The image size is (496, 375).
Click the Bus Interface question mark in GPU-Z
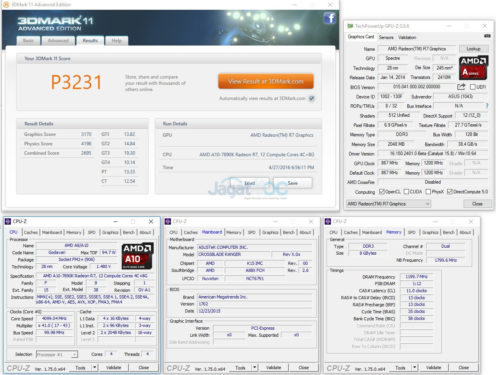tap(487, 106)
